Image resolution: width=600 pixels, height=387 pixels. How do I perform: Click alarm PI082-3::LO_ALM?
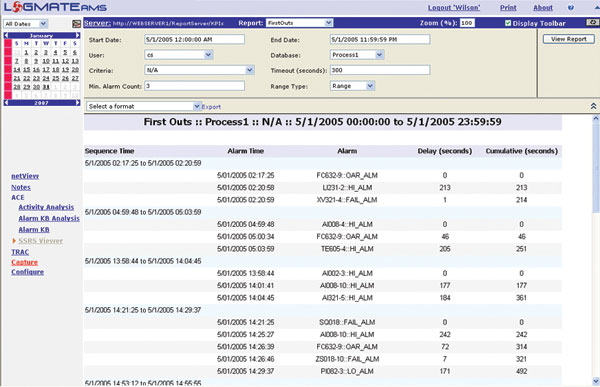pyautogui.click(x=347, y=371)
